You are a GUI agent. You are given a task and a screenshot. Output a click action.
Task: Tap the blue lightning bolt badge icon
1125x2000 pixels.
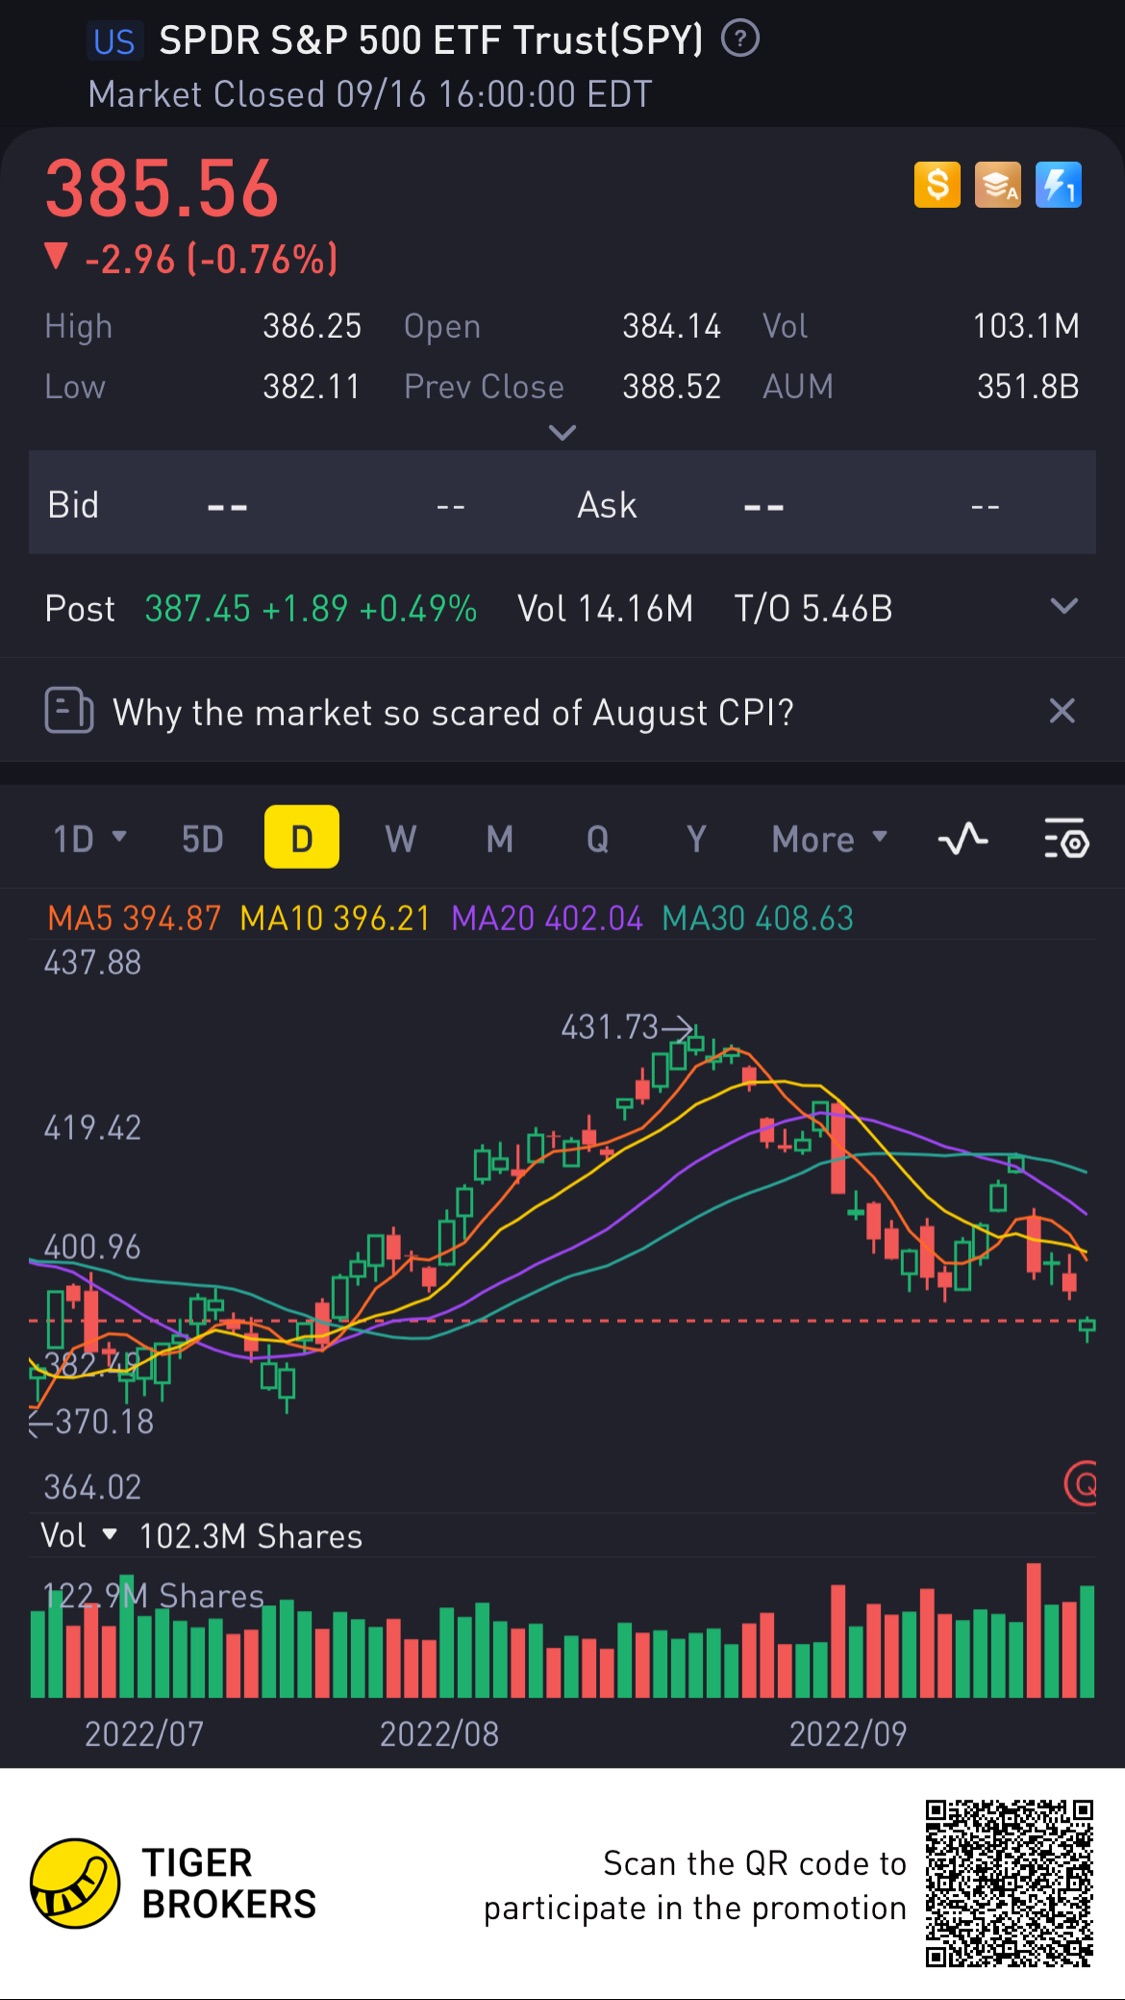click(1058, 185)
